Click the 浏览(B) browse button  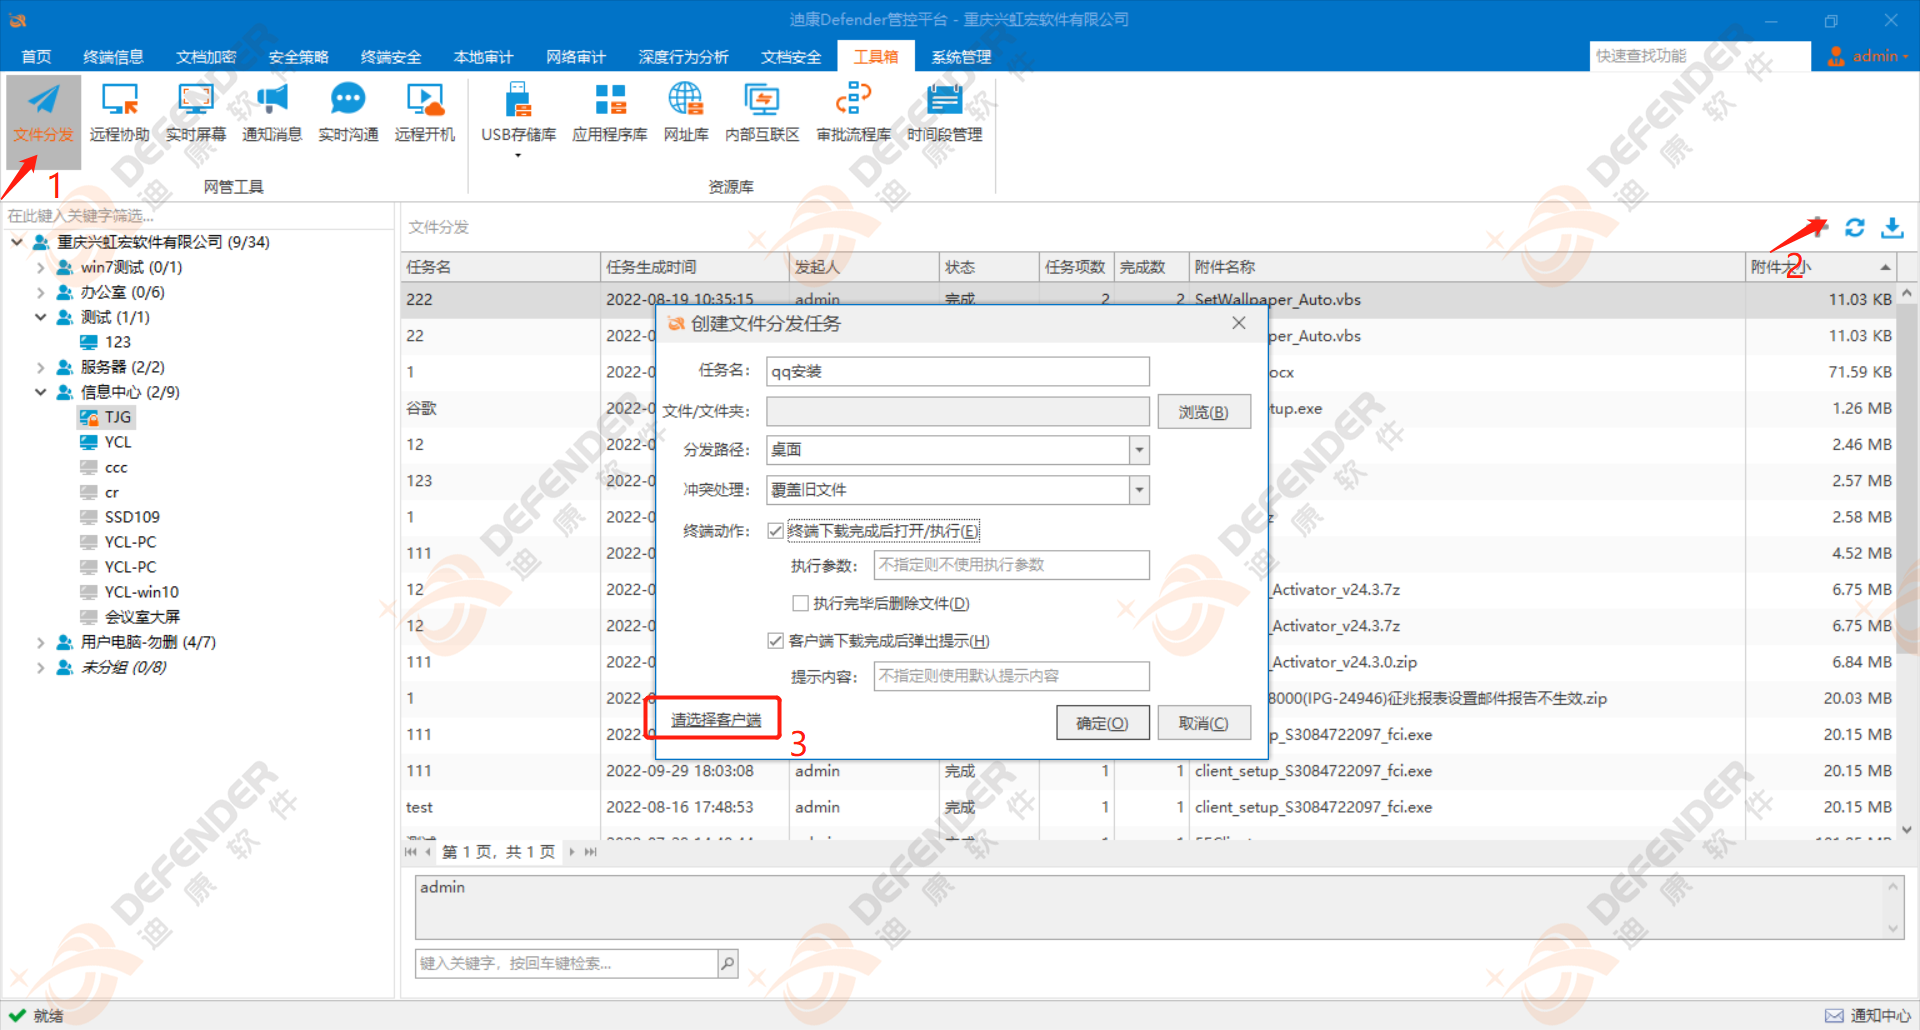(x=1203, y=412)
